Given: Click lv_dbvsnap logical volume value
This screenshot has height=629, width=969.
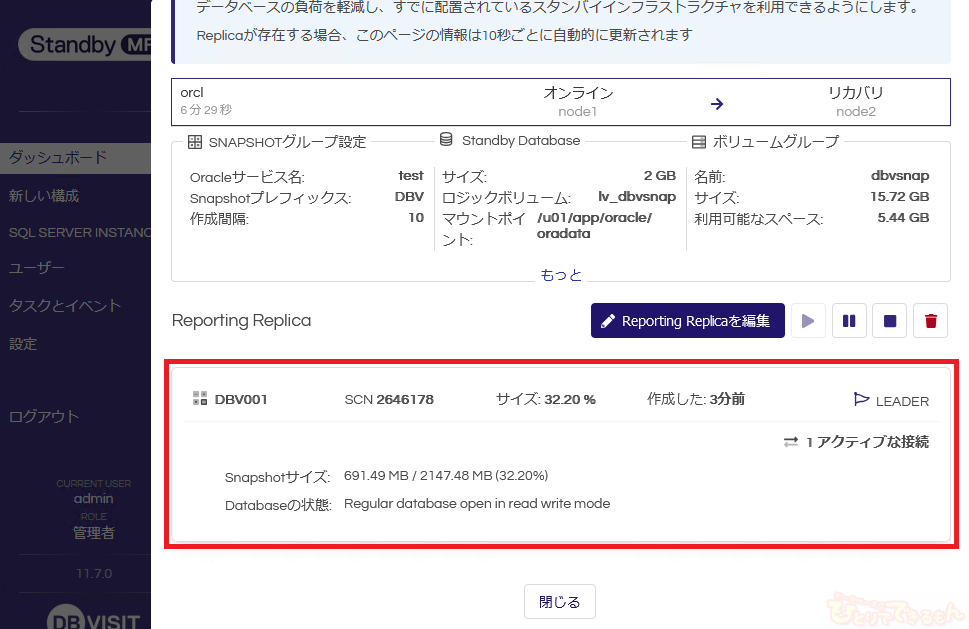Looking at the screenshot, I should pos(637,196).
